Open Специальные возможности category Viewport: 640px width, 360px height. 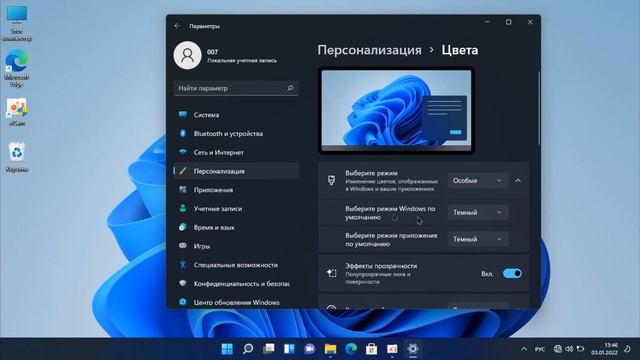(236, 265)
